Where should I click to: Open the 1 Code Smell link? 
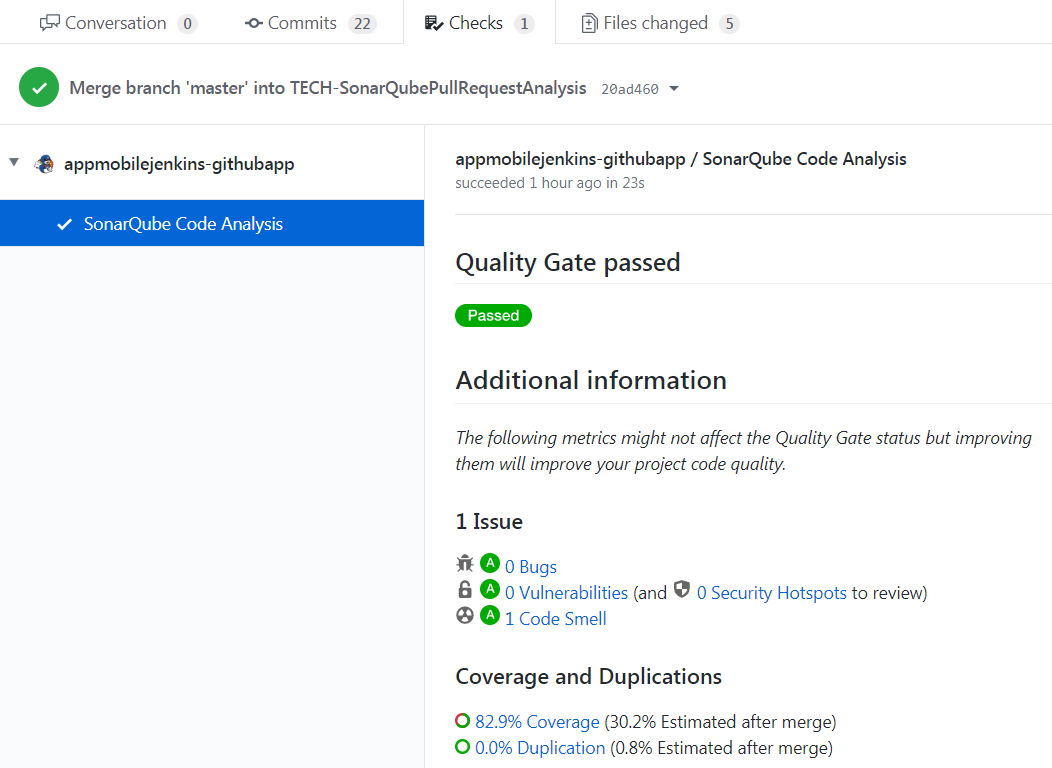(555, 618)
